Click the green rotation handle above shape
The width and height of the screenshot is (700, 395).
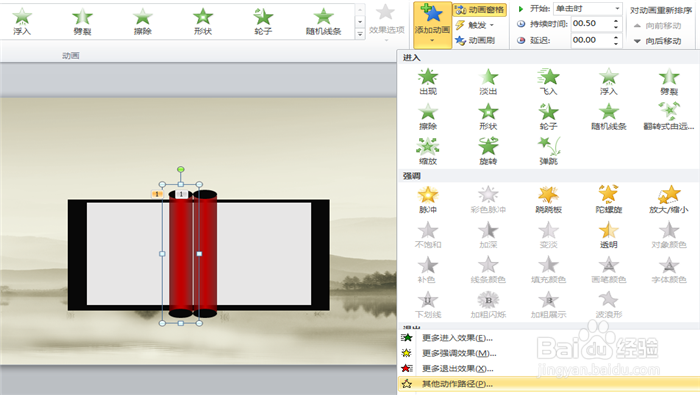pyautogui.click(x=181, y=170)
